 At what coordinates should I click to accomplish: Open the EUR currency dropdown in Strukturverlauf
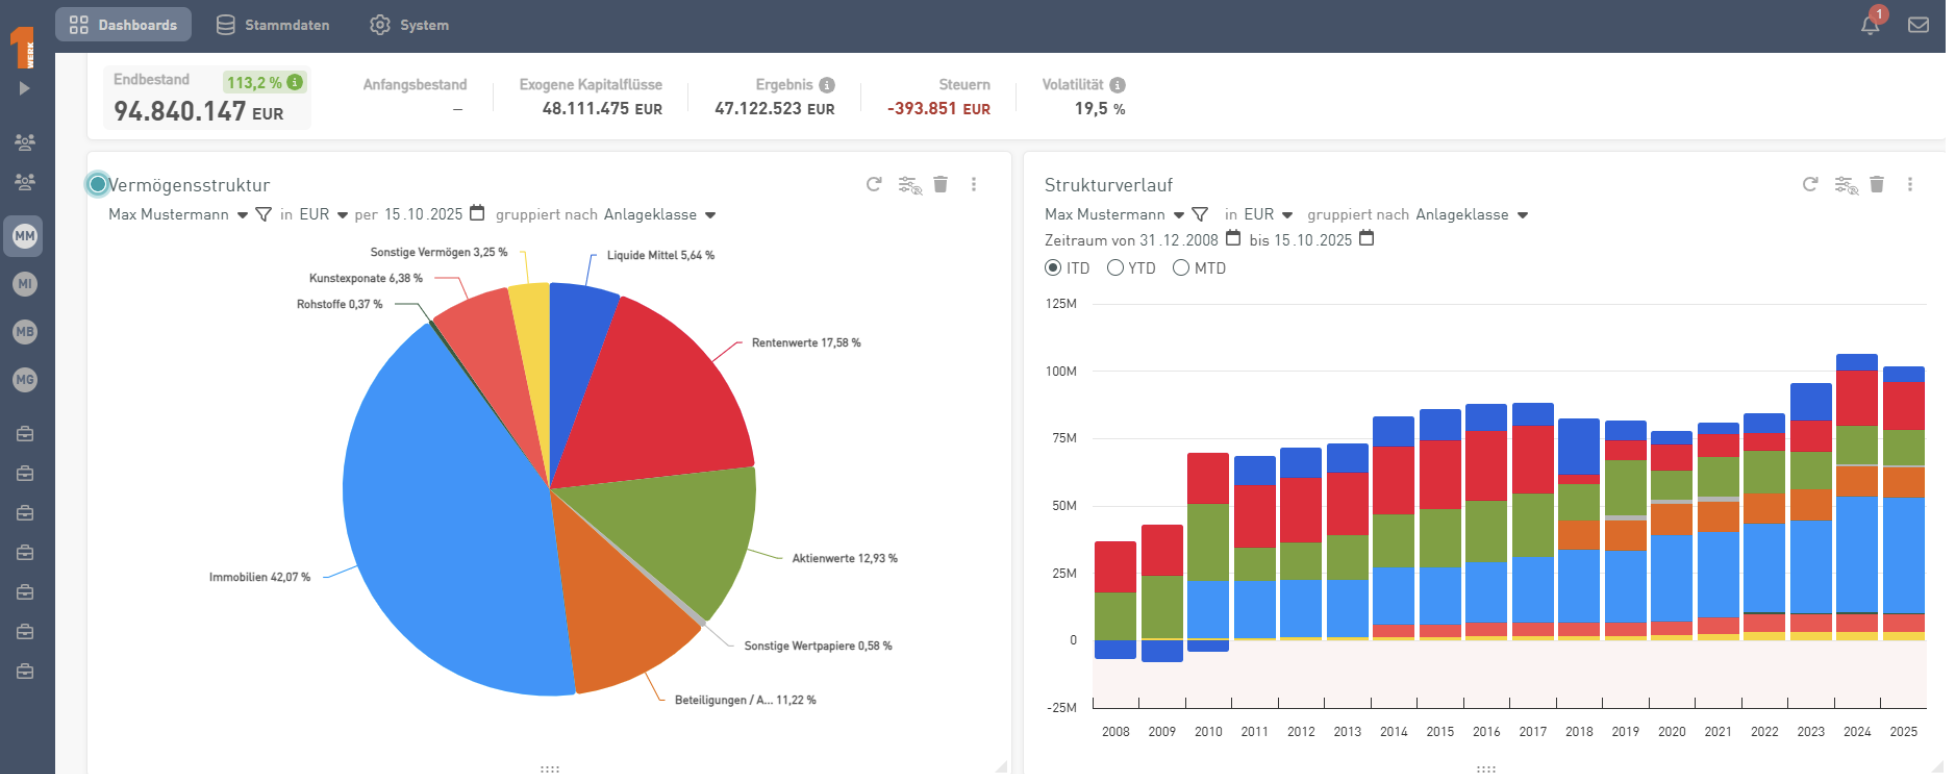1287,215
